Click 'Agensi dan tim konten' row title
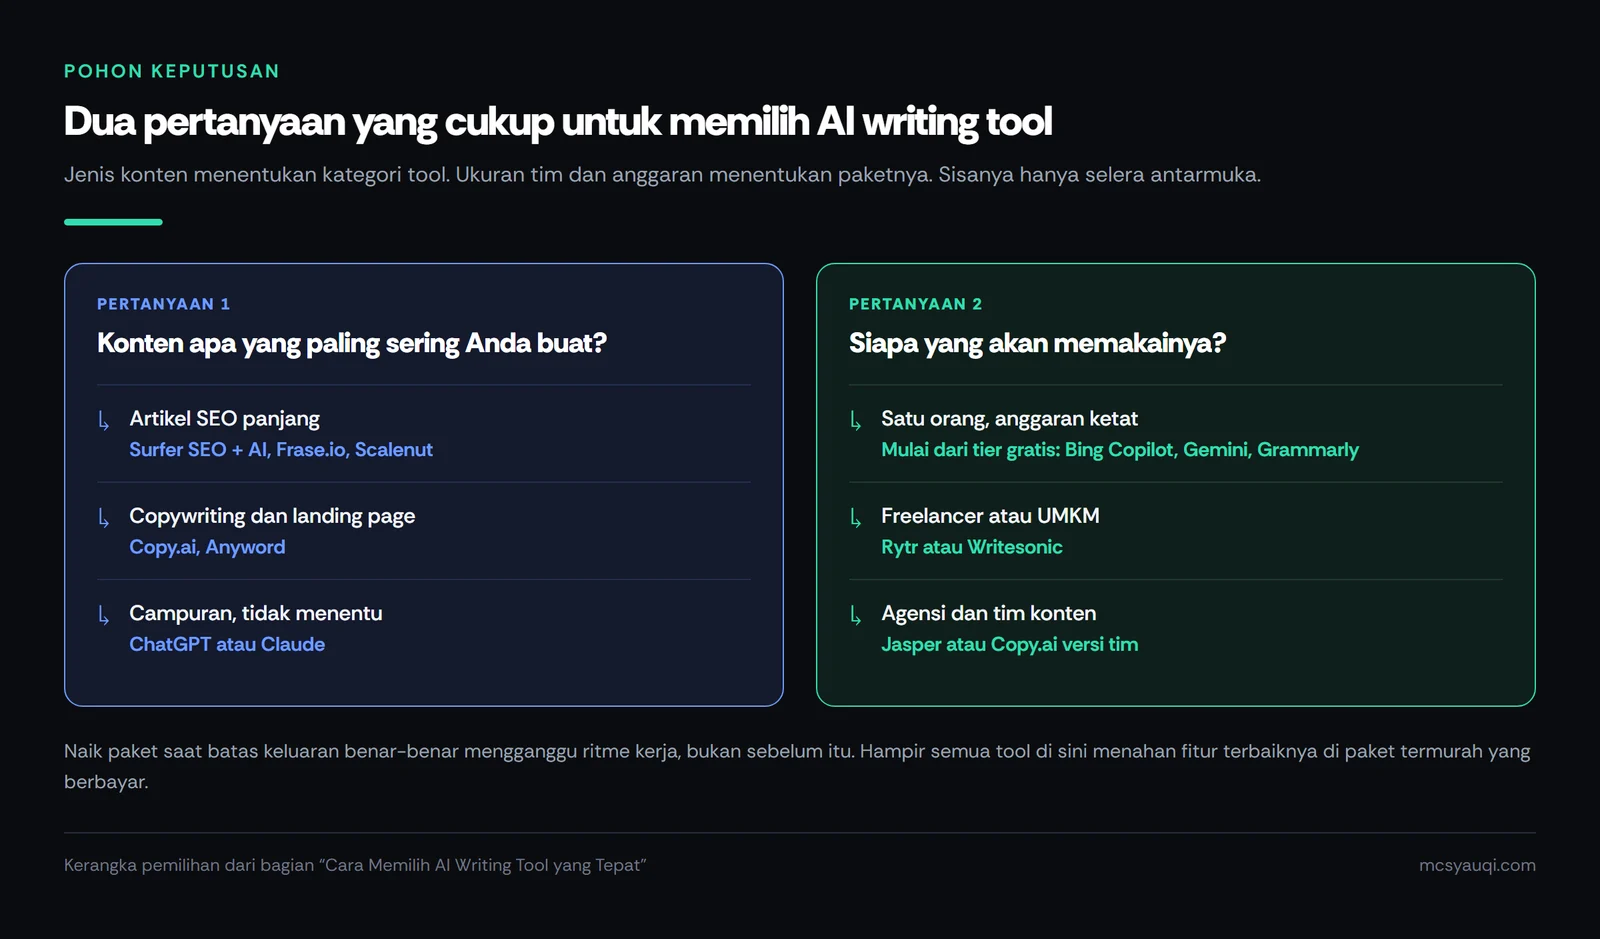The height and width of the screenshot is (939, 1600). tap(989, 613)
